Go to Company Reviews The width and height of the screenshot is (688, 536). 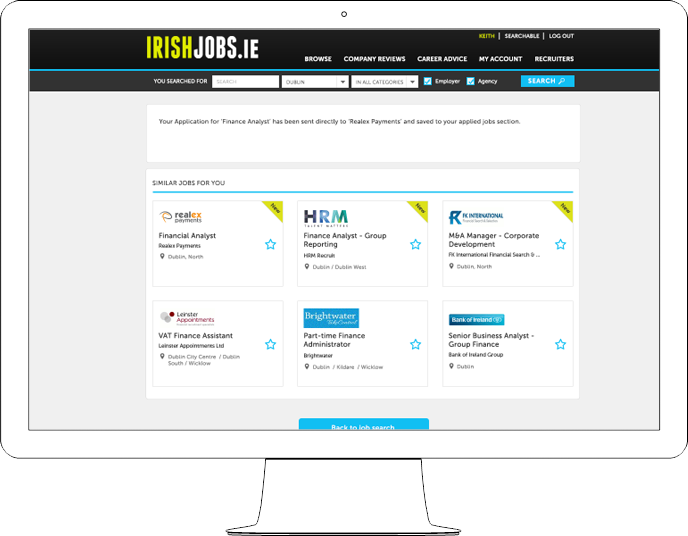click(374, 59)
